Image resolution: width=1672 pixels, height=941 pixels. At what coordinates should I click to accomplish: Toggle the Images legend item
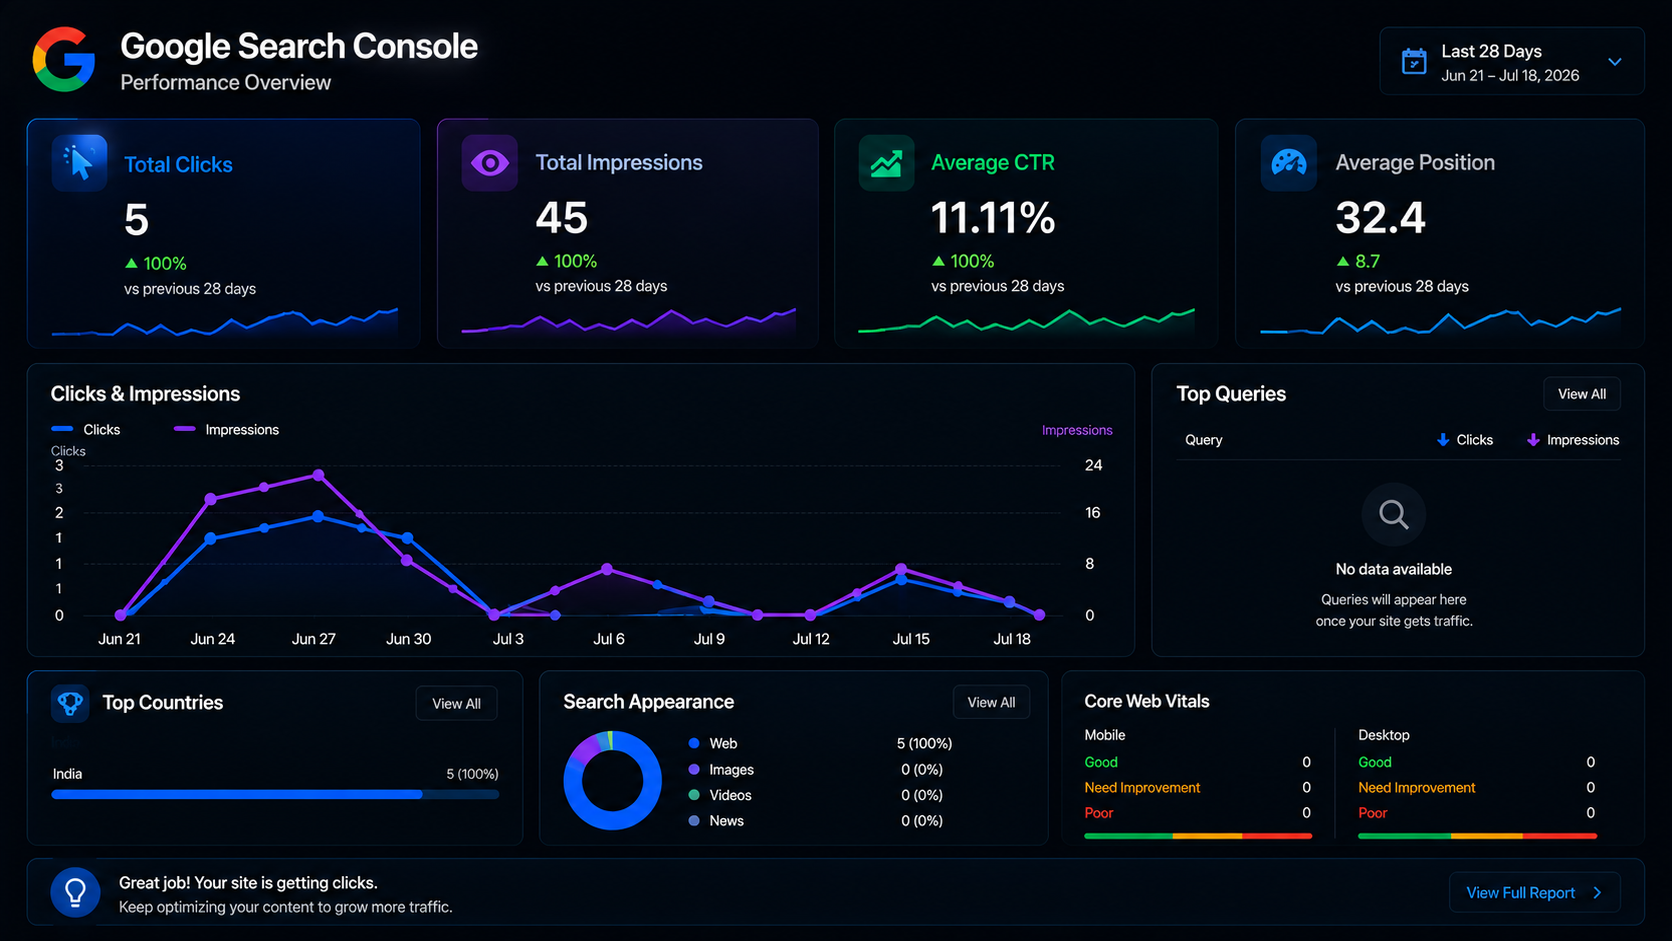pyautogui.click(x=721, y=770)
